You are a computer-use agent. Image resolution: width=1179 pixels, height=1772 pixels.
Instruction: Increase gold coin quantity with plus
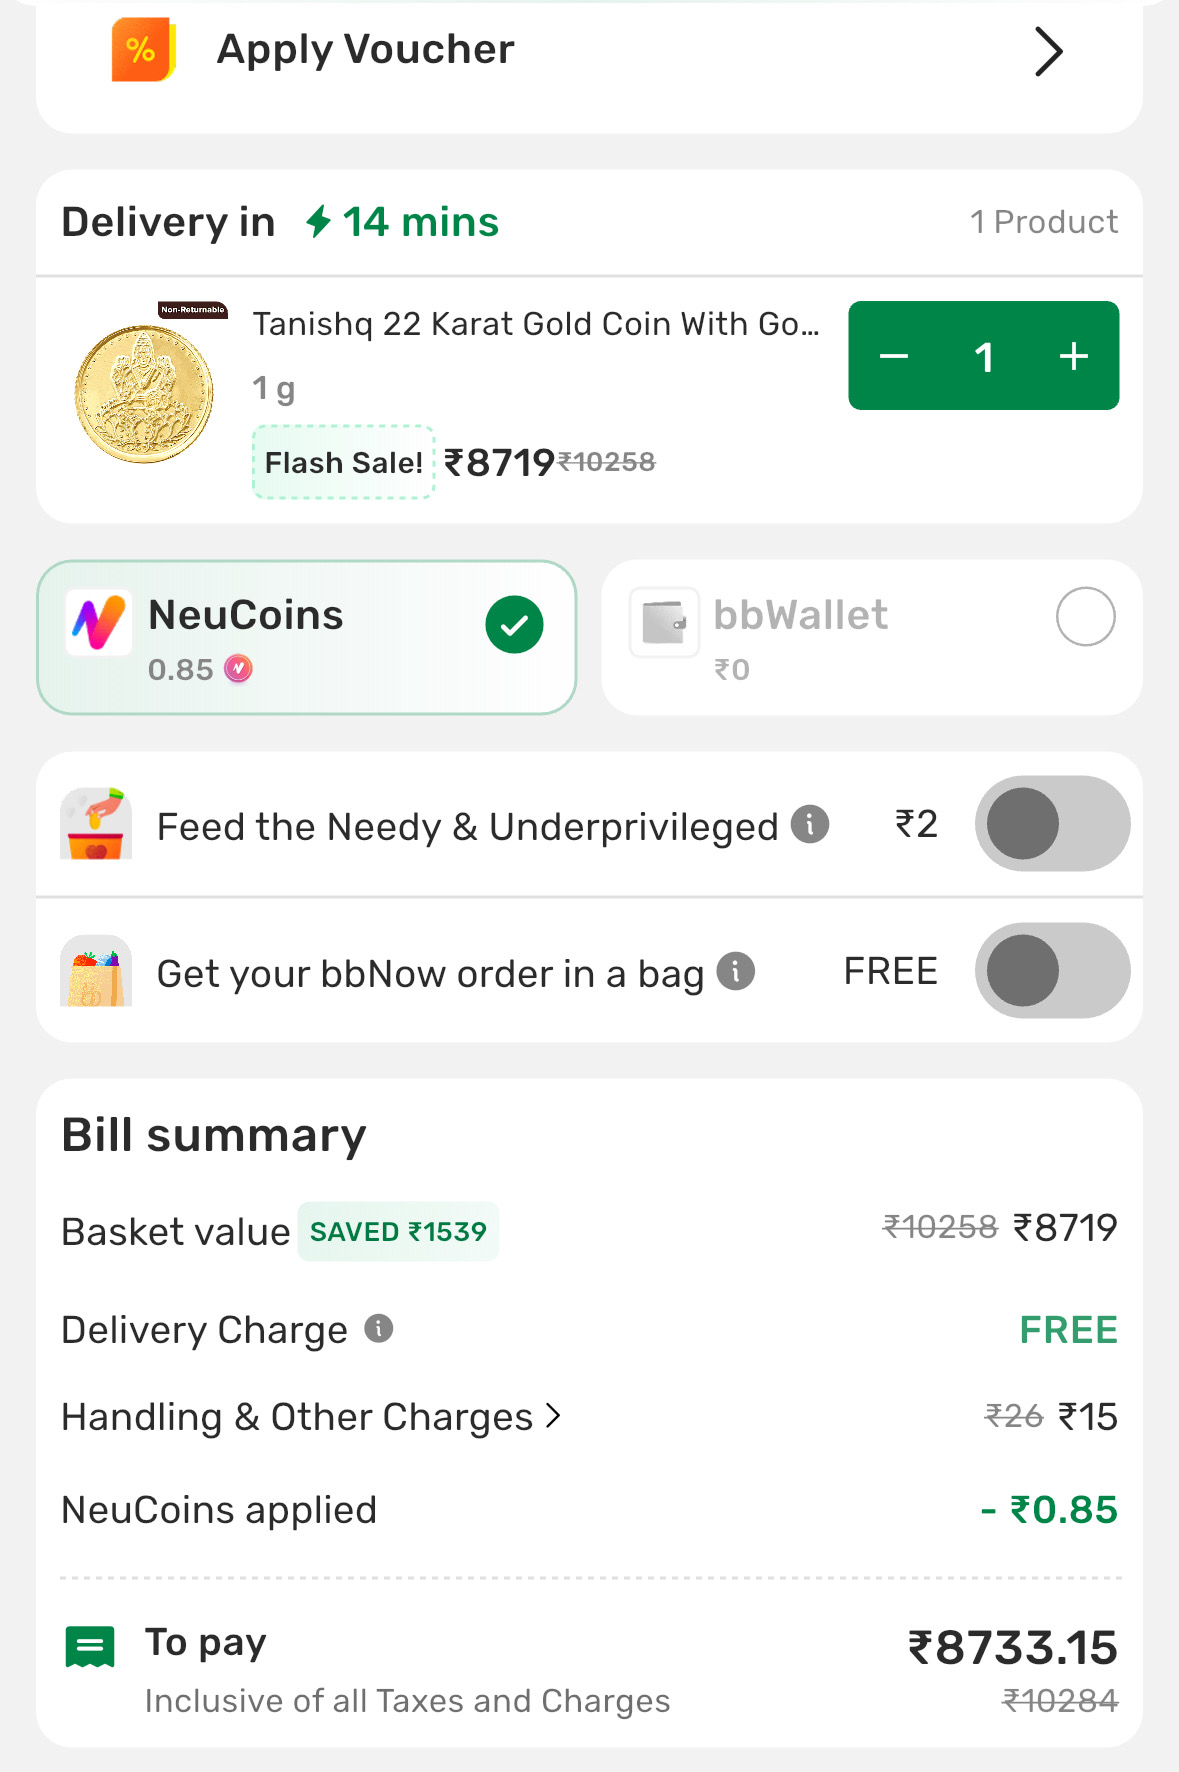click(x=1074, y=357)
